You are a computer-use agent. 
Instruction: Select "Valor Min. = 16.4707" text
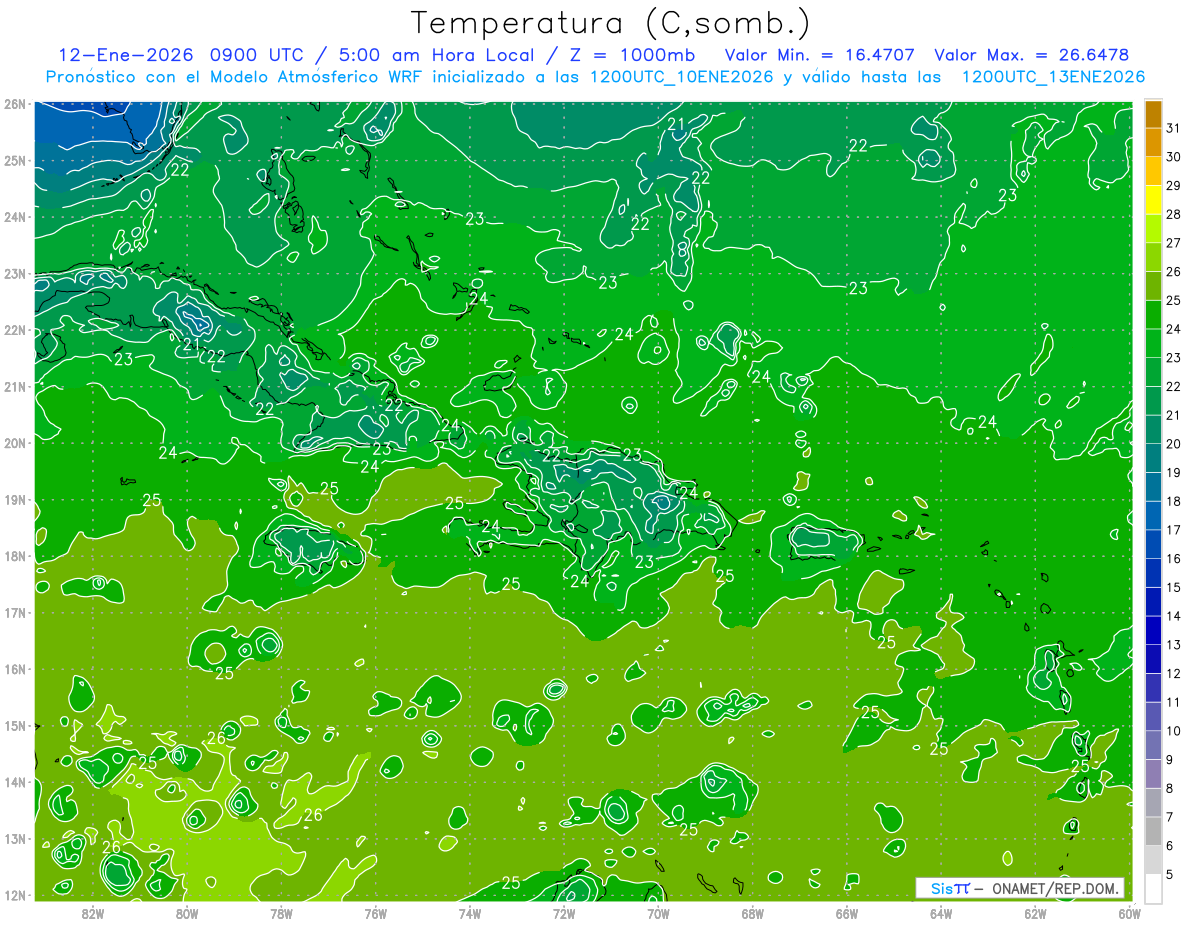(x=820, y=55)
